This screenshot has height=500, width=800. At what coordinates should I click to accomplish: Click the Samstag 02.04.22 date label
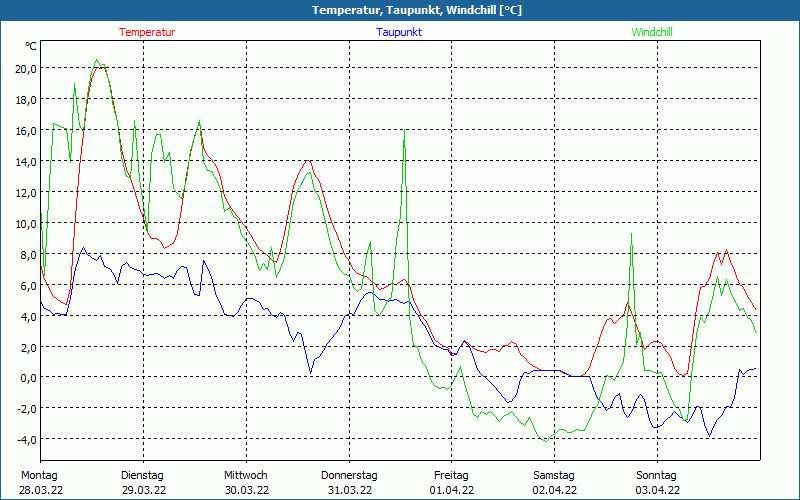(x=554, y=482)
